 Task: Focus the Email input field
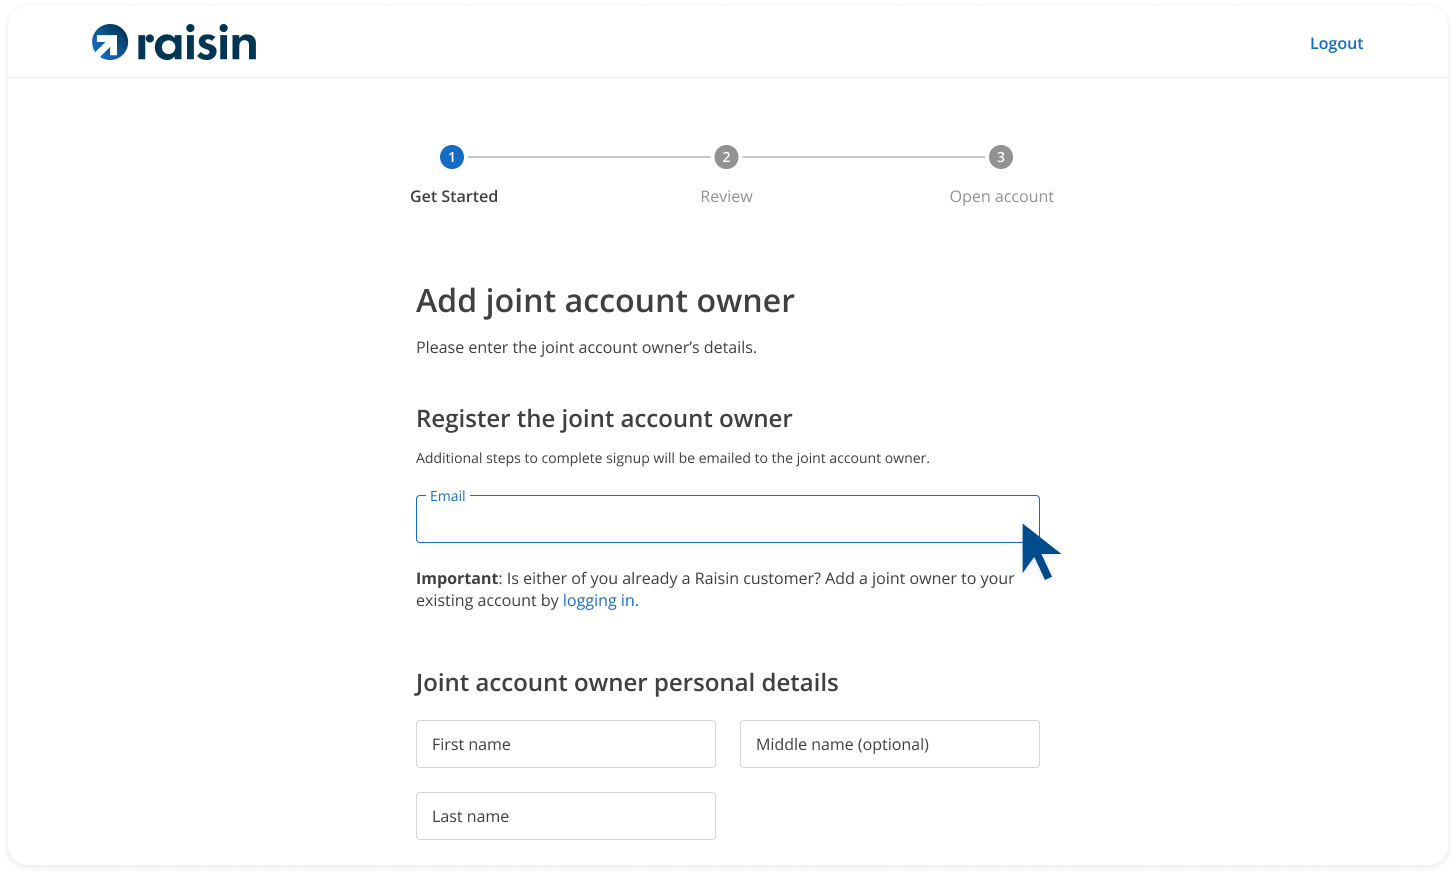point(728,519)
